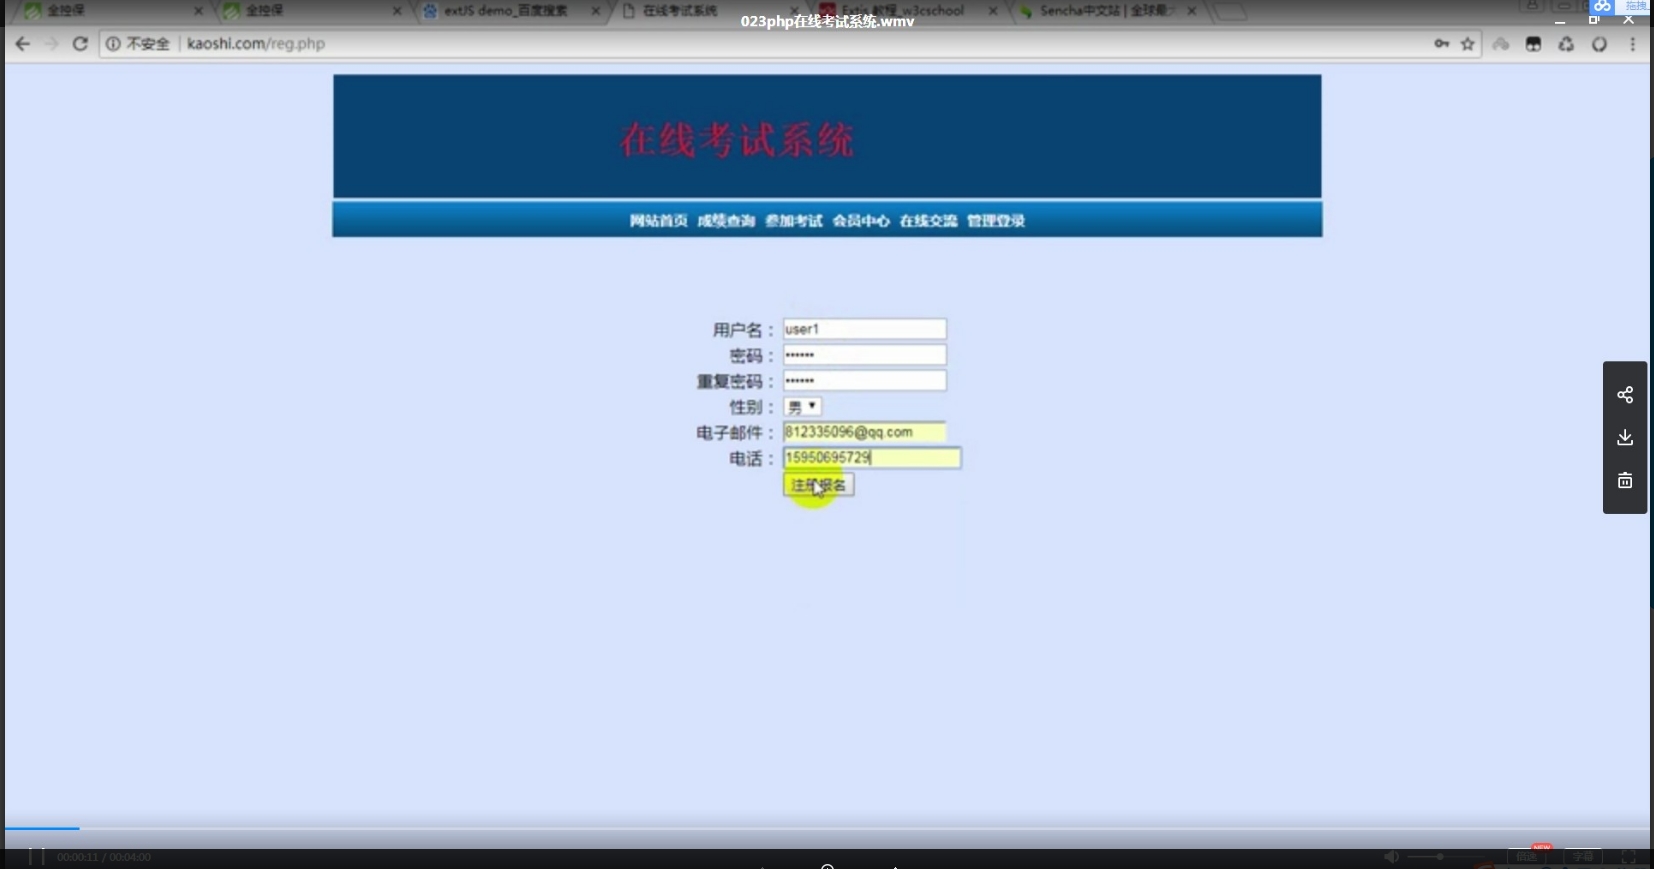1654x869 pixels.
Task: Click the download icon in side panel
Action: pyautogui.click(x=1625, y=437)
